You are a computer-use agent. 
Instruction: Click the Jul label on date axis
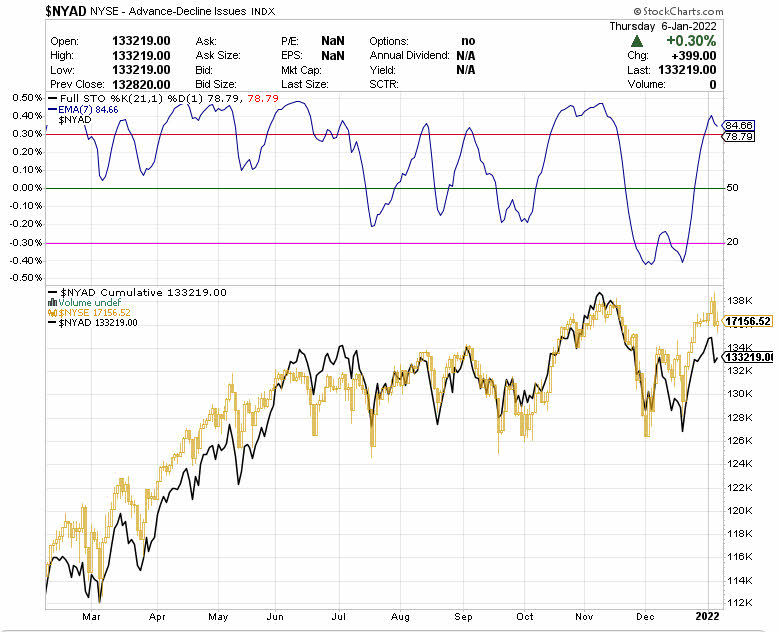344,619
